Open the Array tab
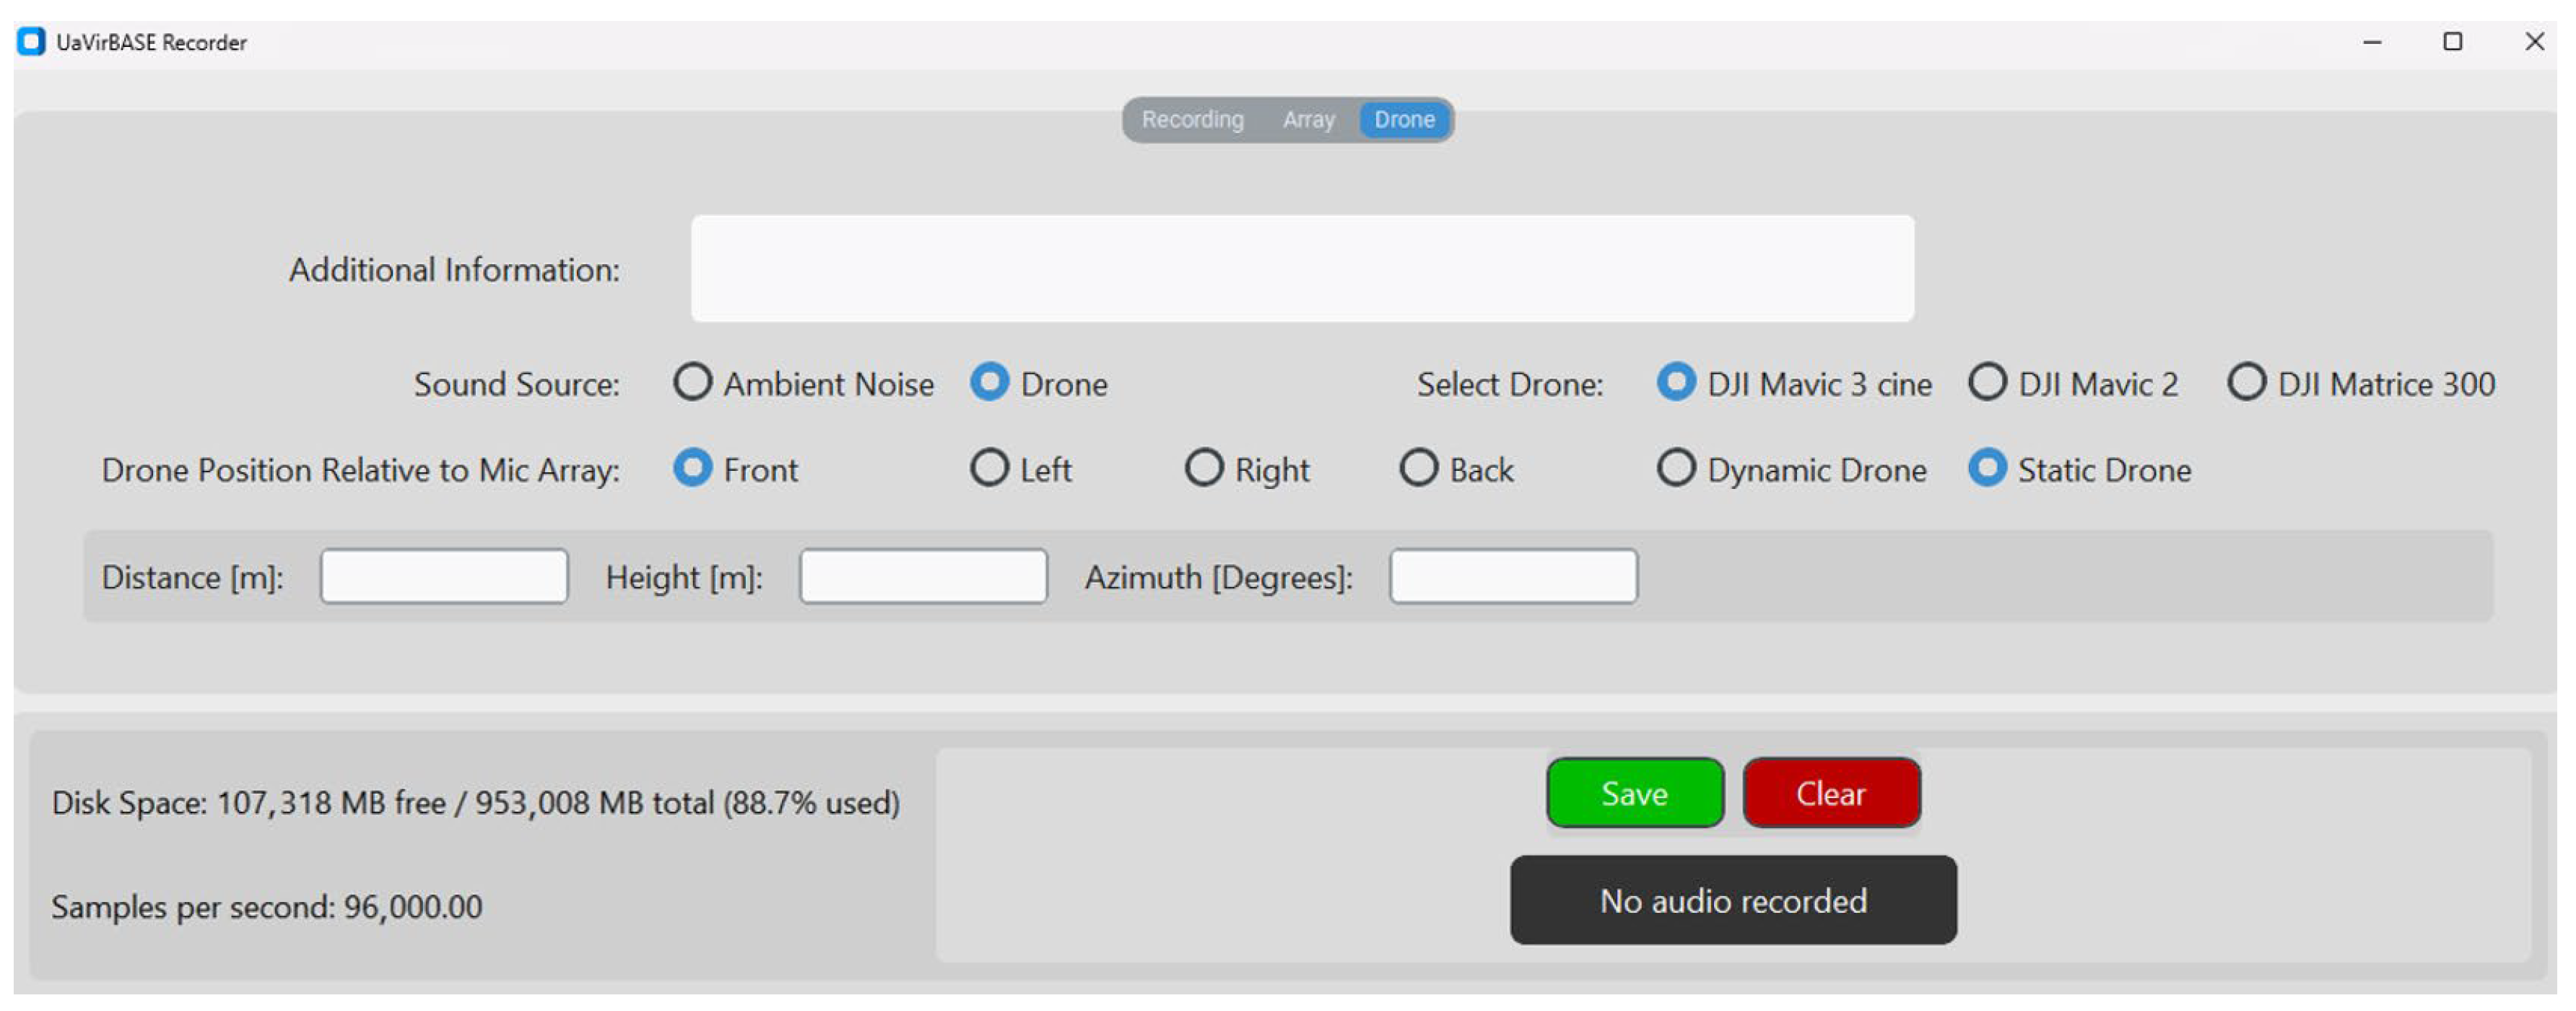Screen dimensions: 2576x1011 (1308, 119)
